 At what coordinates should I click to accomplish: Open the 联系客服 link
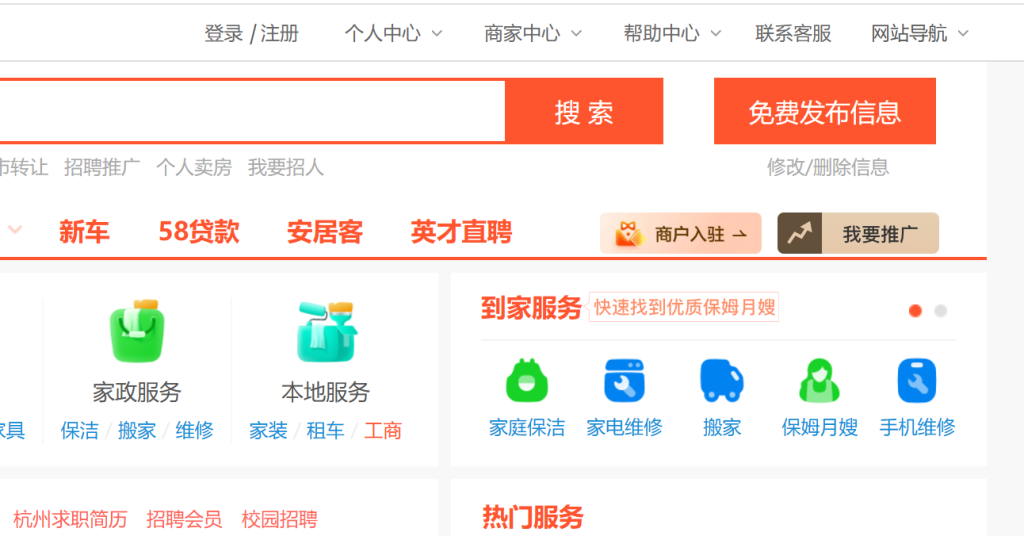(793, 33)
